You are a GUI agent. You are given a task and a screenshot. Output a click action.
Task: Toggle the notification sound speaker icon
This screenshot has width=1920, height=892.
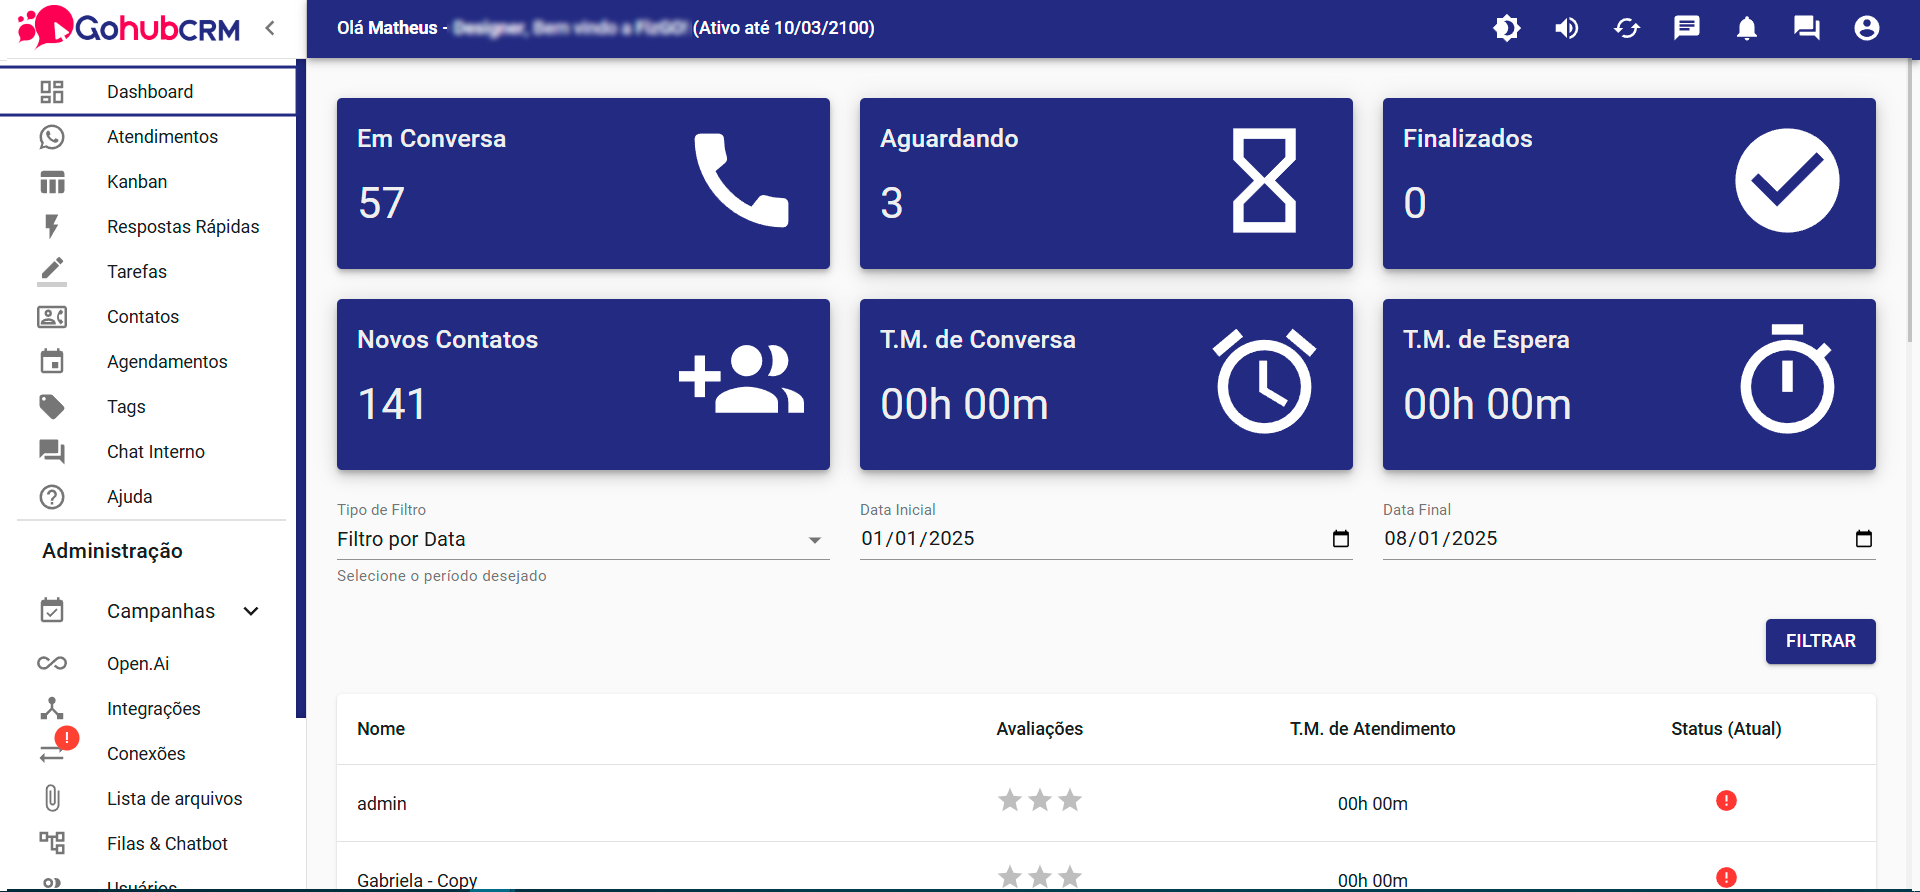tap(1566, 28)
